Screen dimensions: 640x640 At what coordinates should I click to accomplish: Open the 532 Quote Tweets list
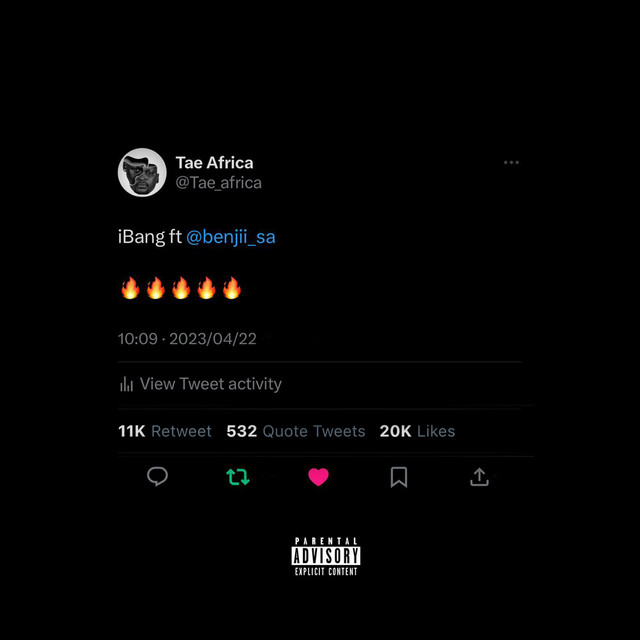pyautogui.click(x=296, y=431)
